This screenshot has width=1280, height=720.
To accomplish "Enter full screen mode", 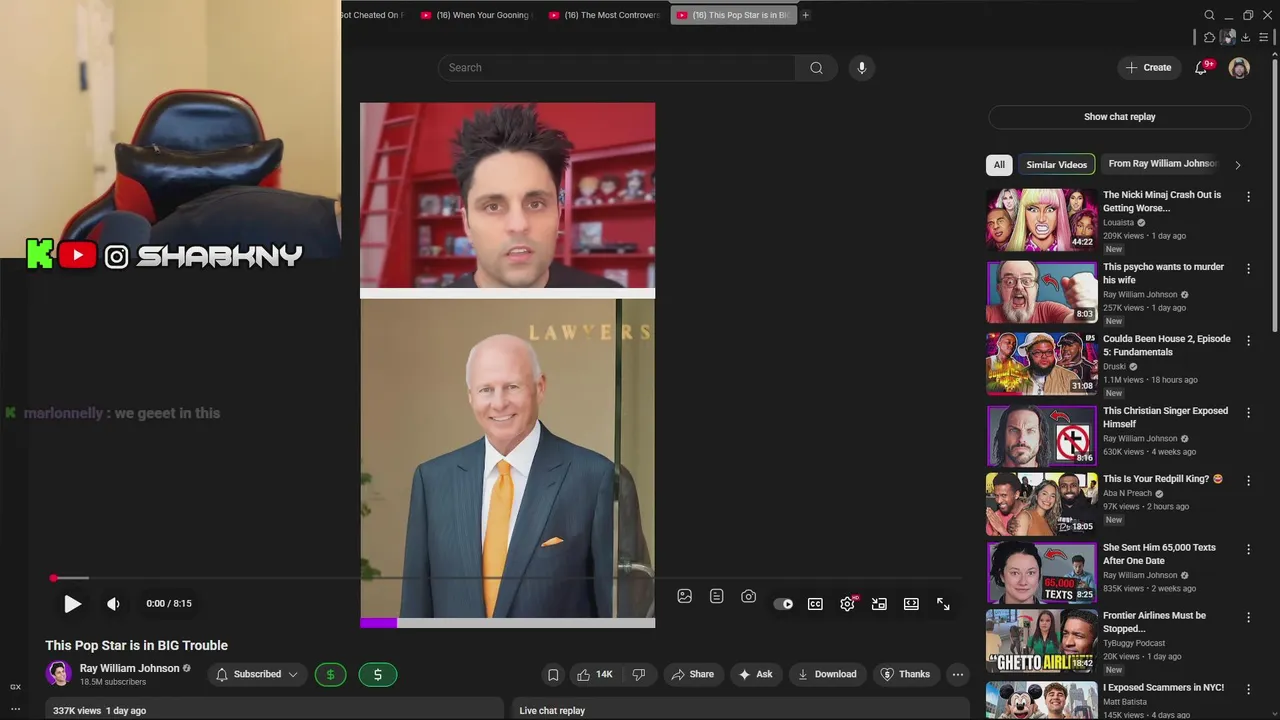I will tap(943, 604).
